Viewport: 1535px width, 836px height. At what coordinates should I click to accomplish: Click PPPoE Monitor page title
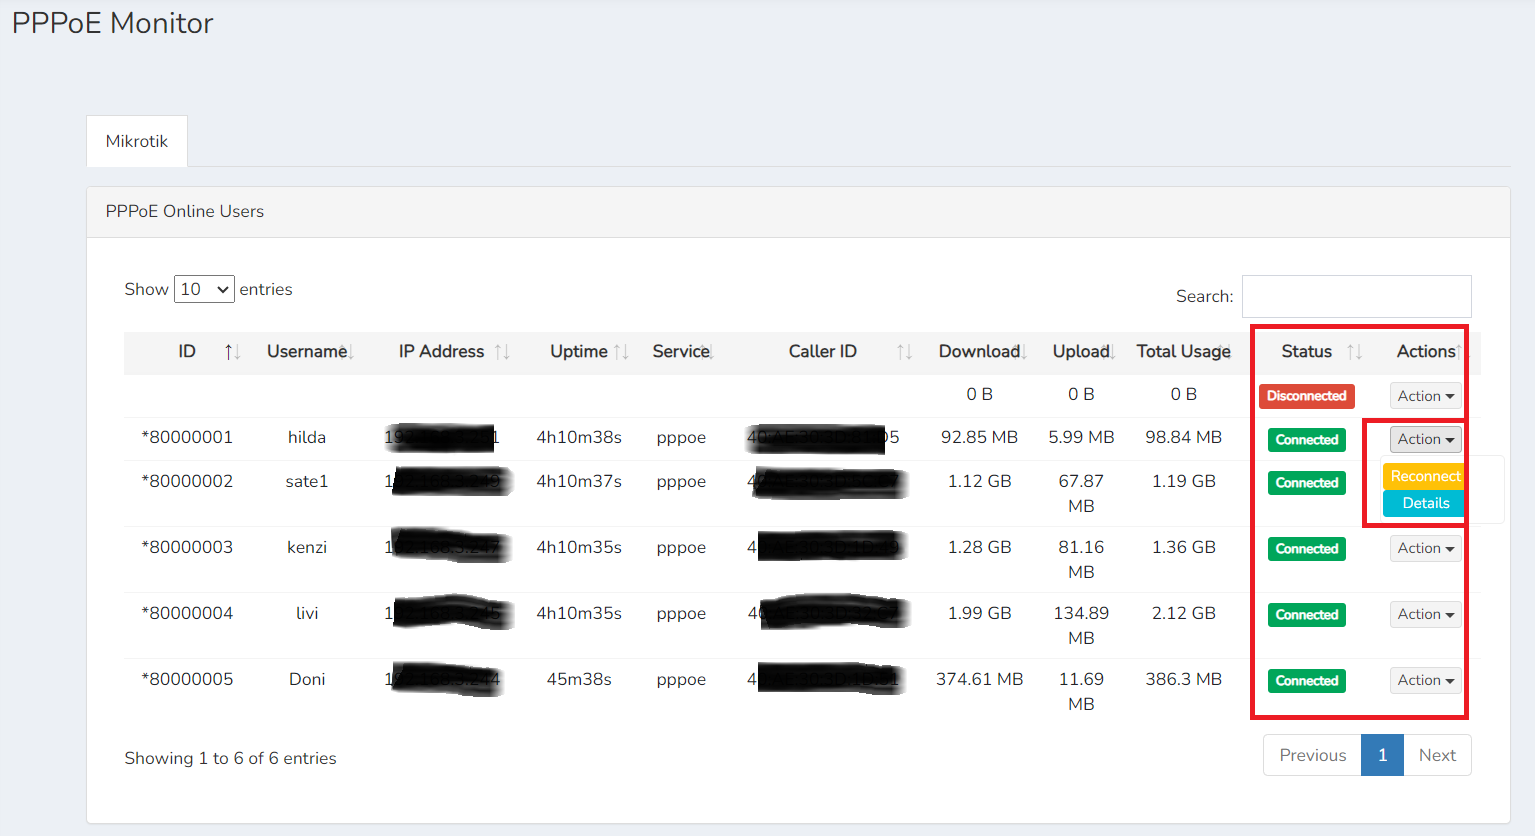112,23
